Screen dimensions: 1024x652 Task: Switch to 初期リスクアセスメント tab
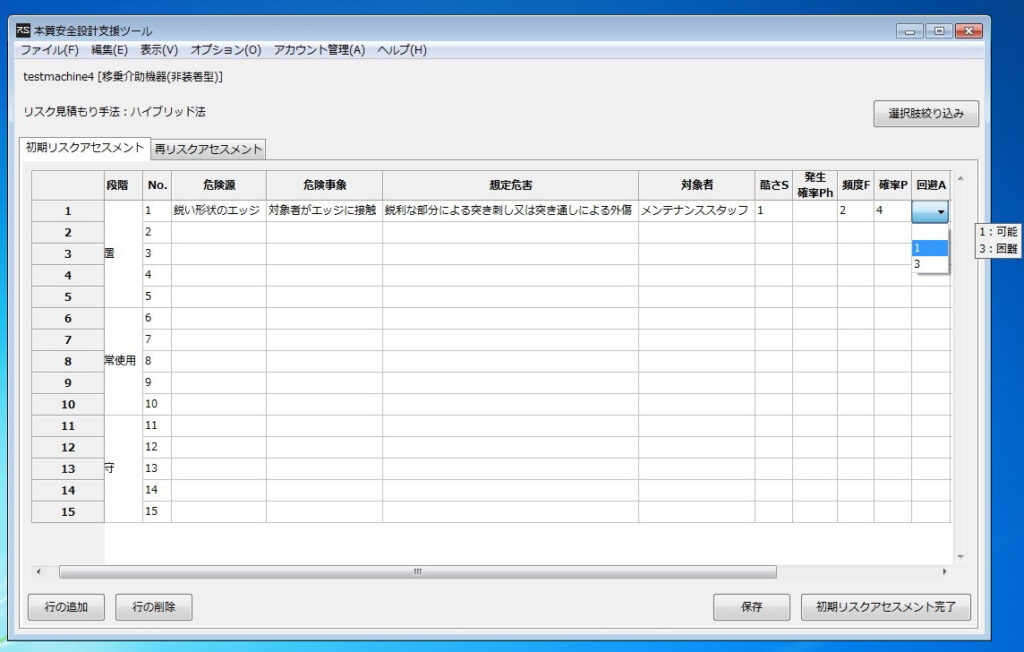click(85, 148)
